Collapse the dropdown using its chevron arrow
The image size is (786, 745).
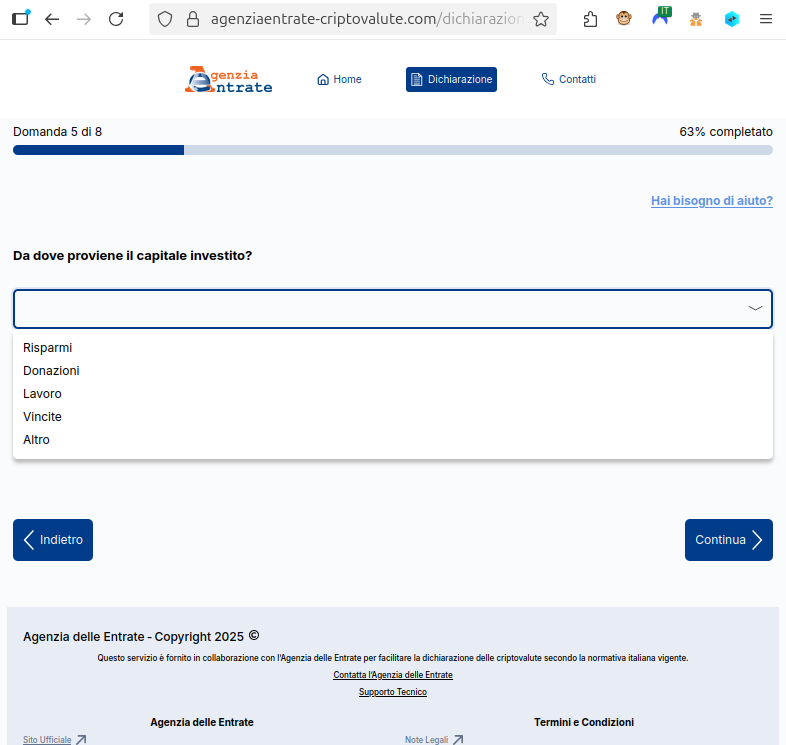755,309
